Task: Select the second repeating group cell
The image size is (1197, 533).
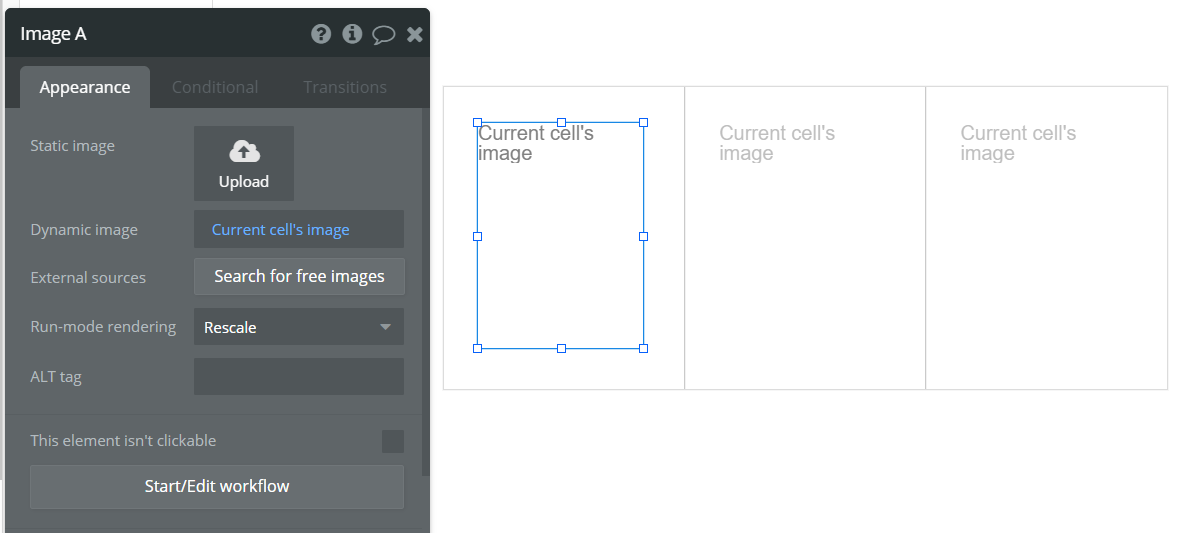Action: (805, 270)
